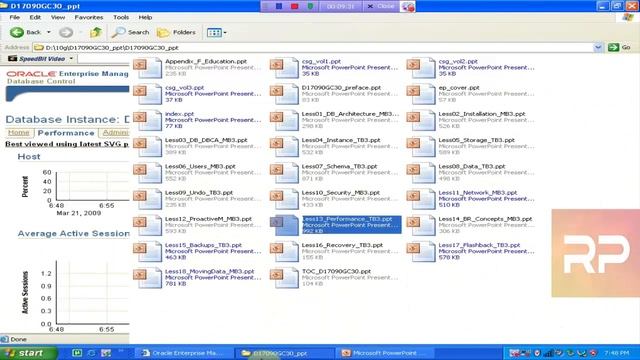Open the View menu
The height and width of the screenshot is (360, 640).
pos(58,18)
